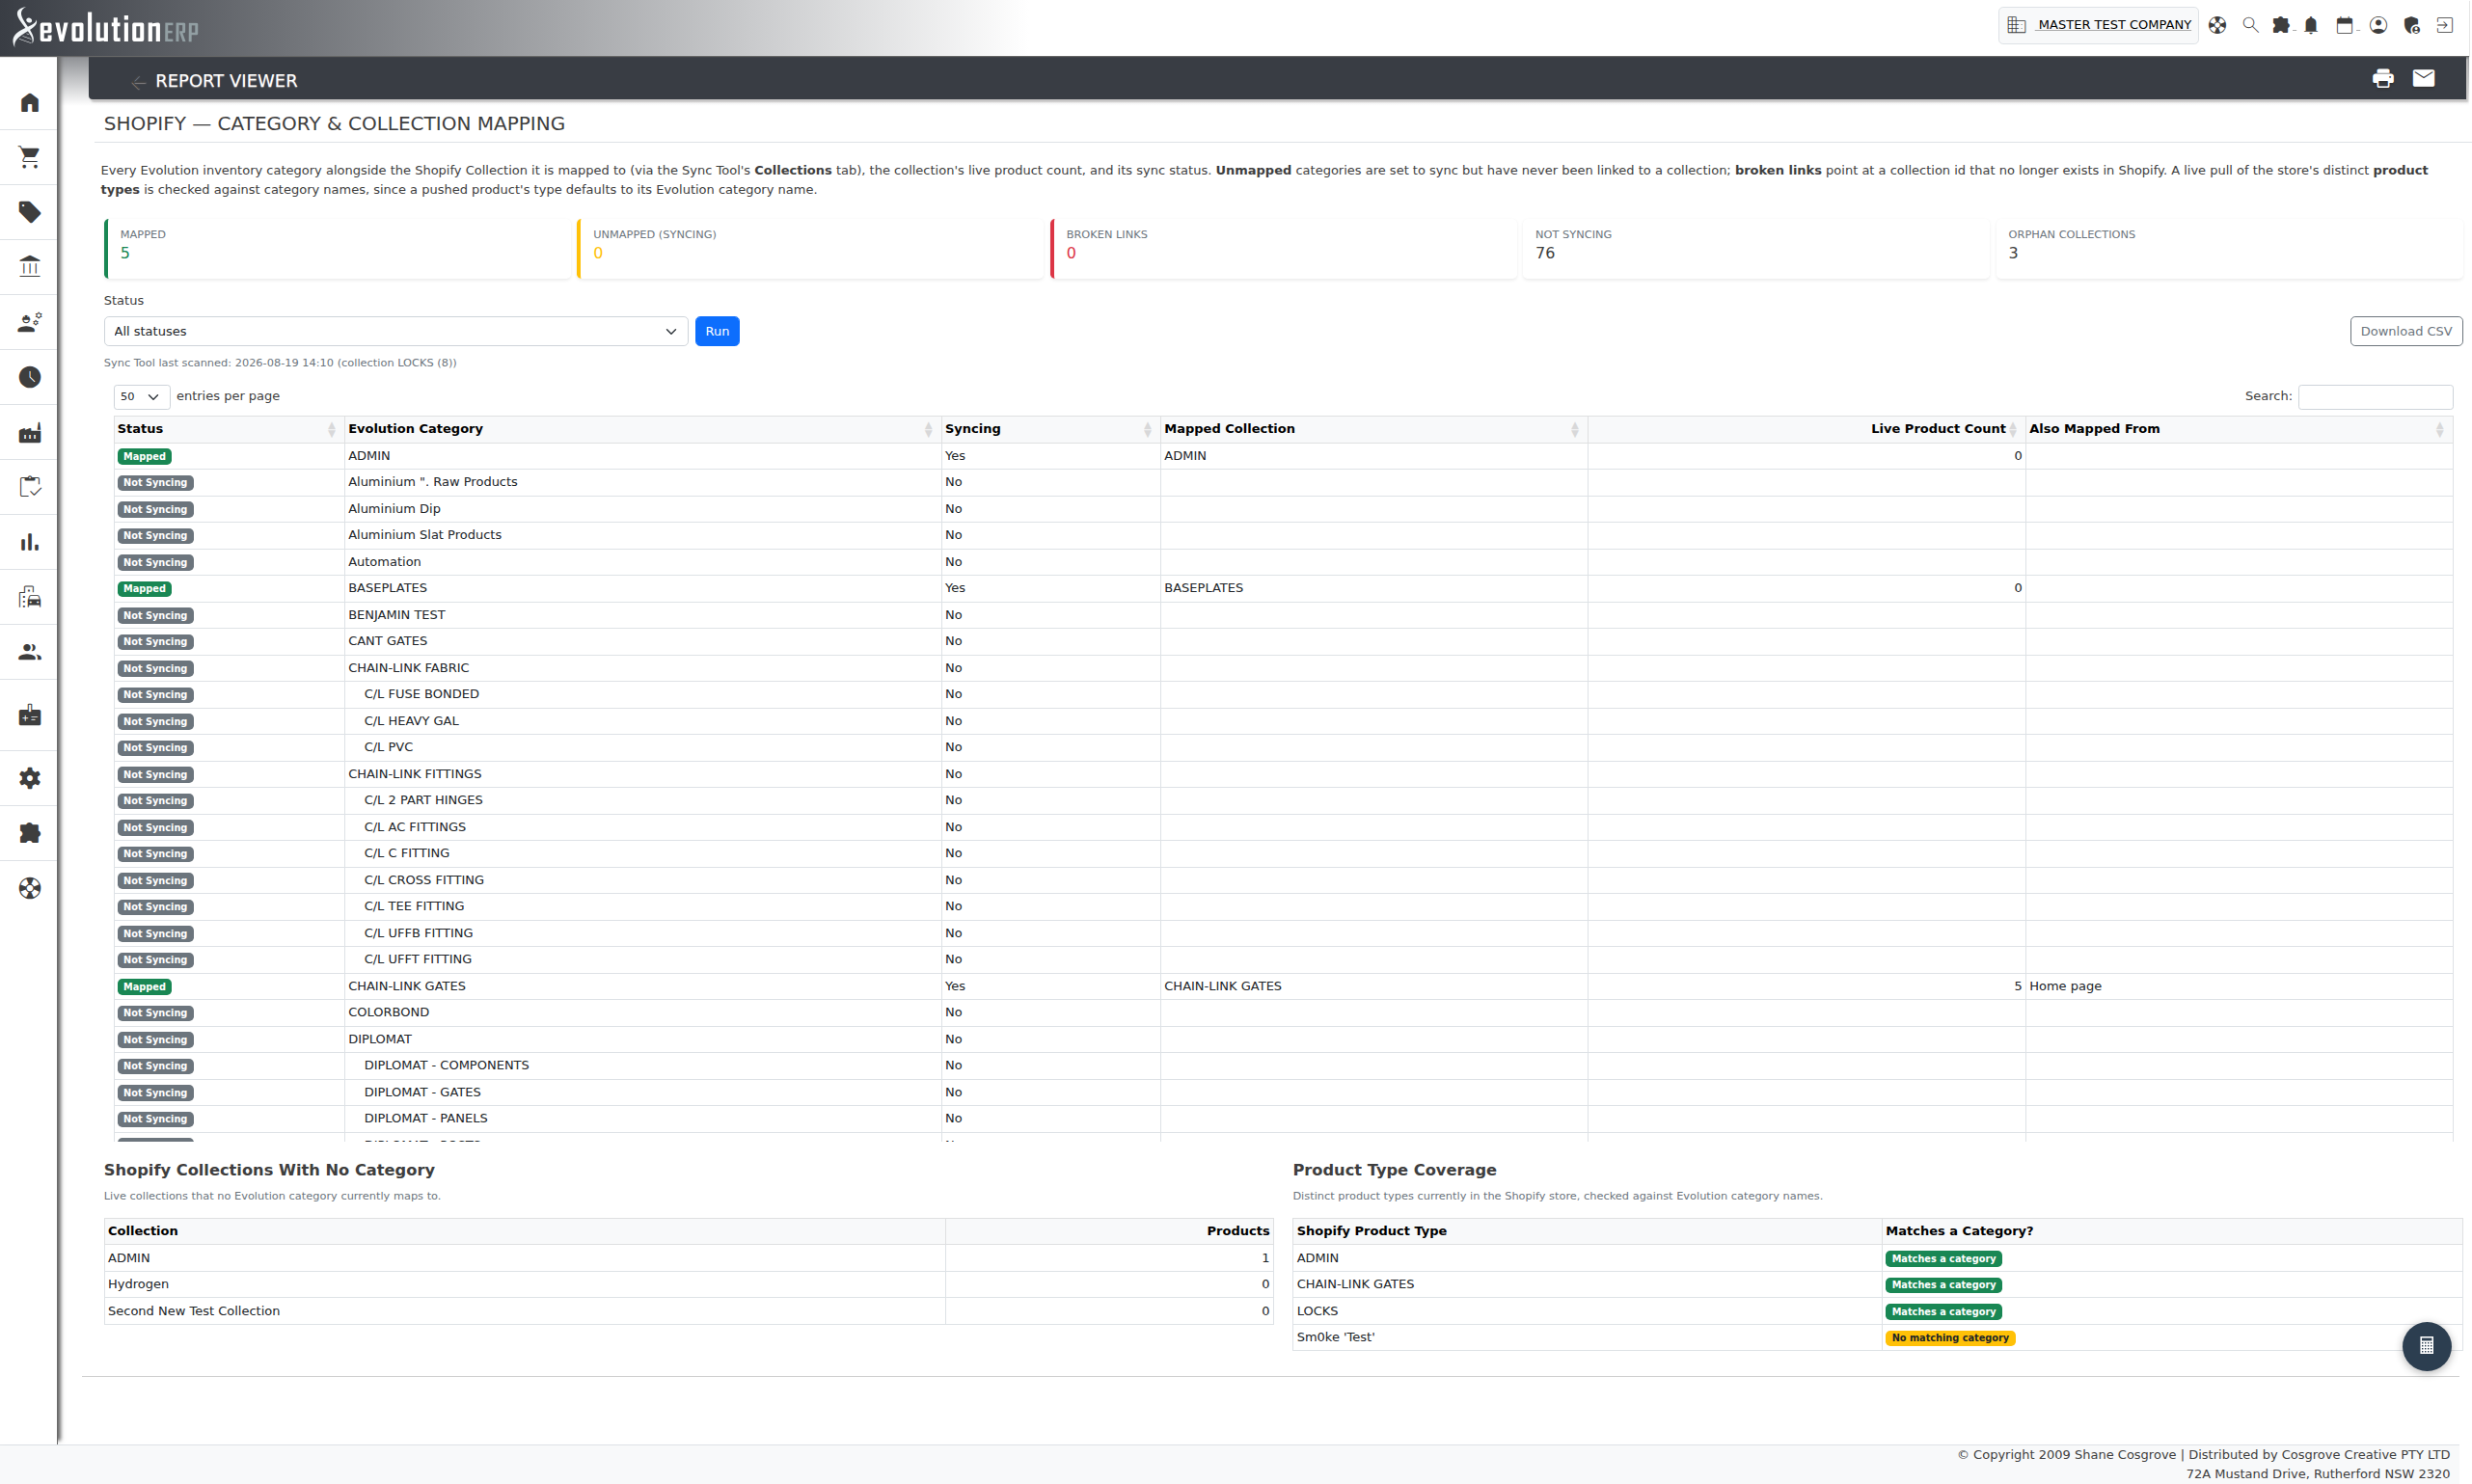Screen dimensions: 2472x1484
Task: Click the magnifier search icon in the header
Action: pyautogui.click(x=2250, y=25)
